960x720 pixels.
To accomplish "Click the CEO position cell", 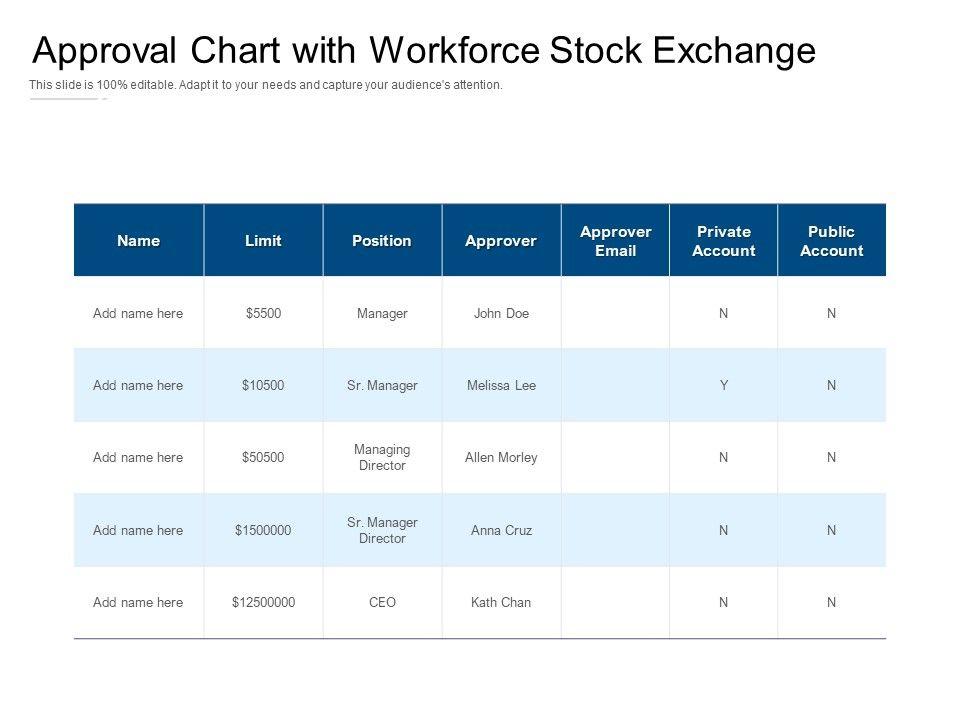I will point(382,602).
